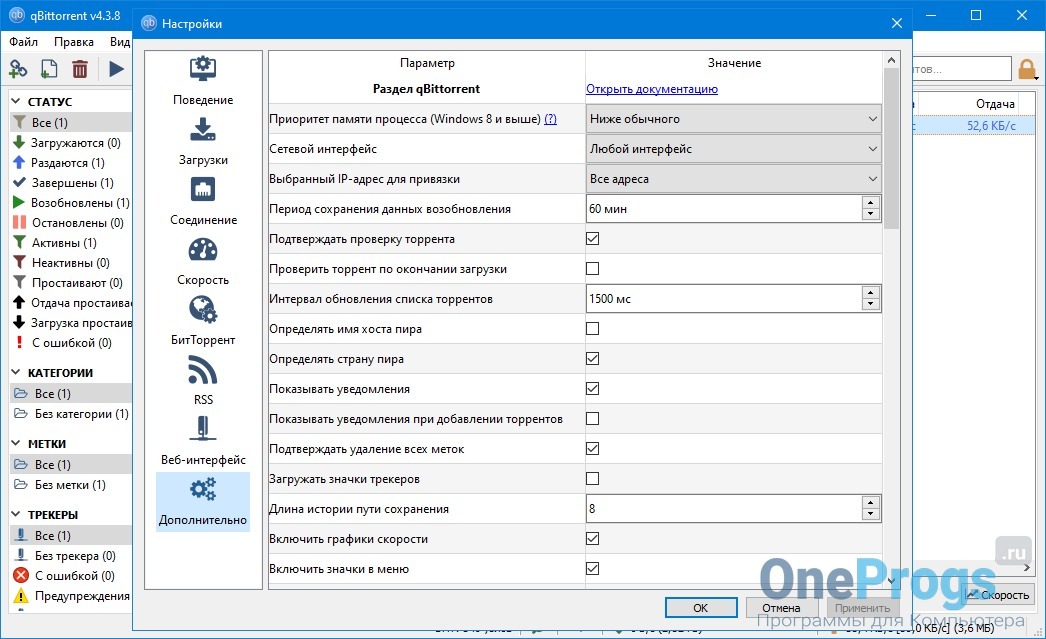Select the Все (1) filter under СТАТУС
The image size is (1046, 639).
click(x=71, y=122)
